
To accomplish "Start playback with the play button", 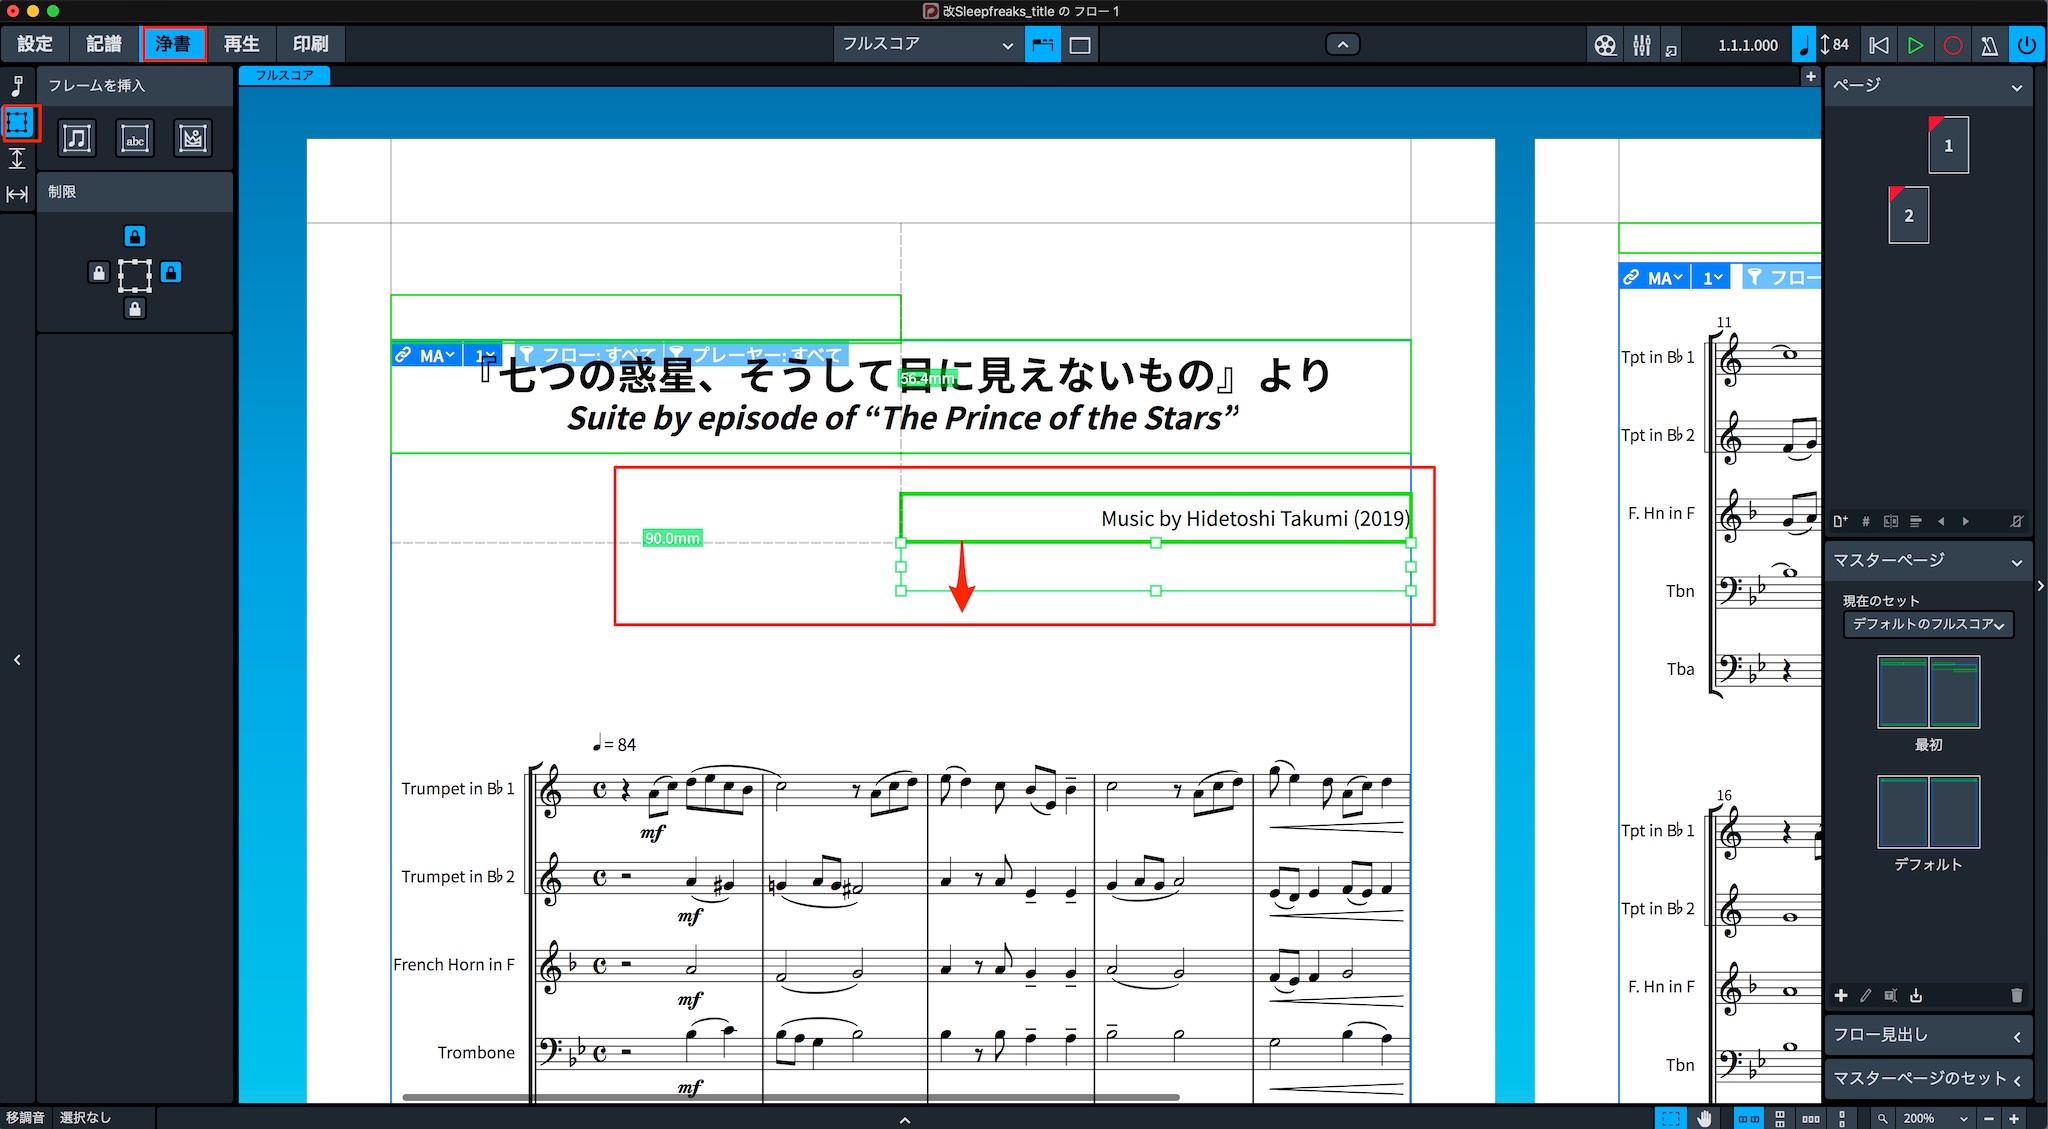I will tap(1915, 45).
